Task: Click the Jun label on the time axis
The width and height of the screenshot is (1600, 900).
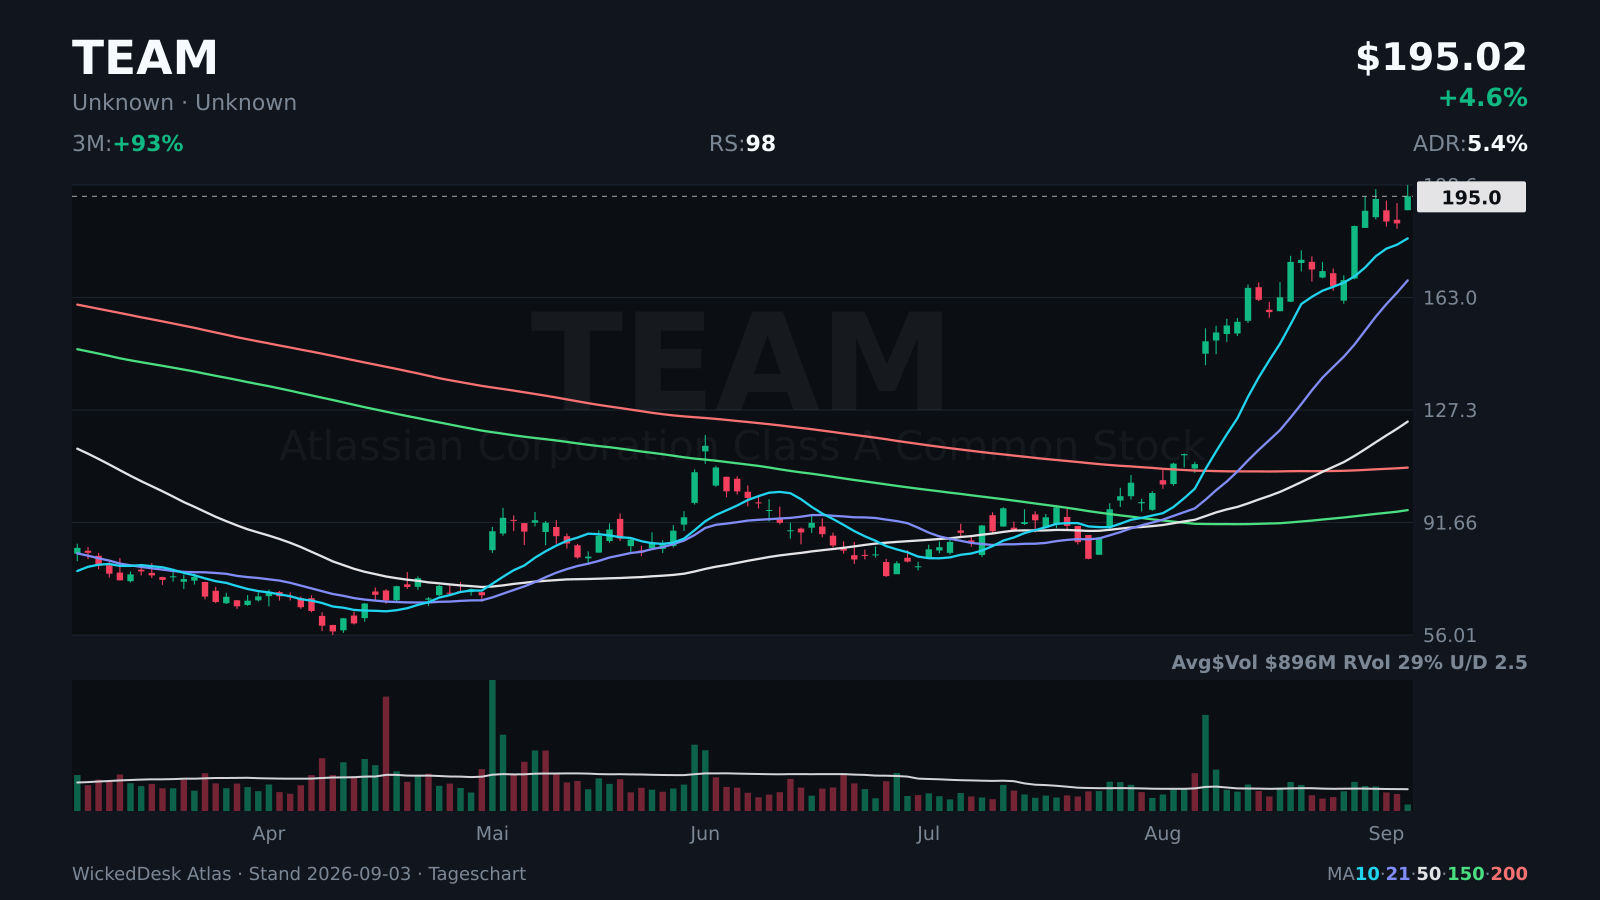Action: 705,834
